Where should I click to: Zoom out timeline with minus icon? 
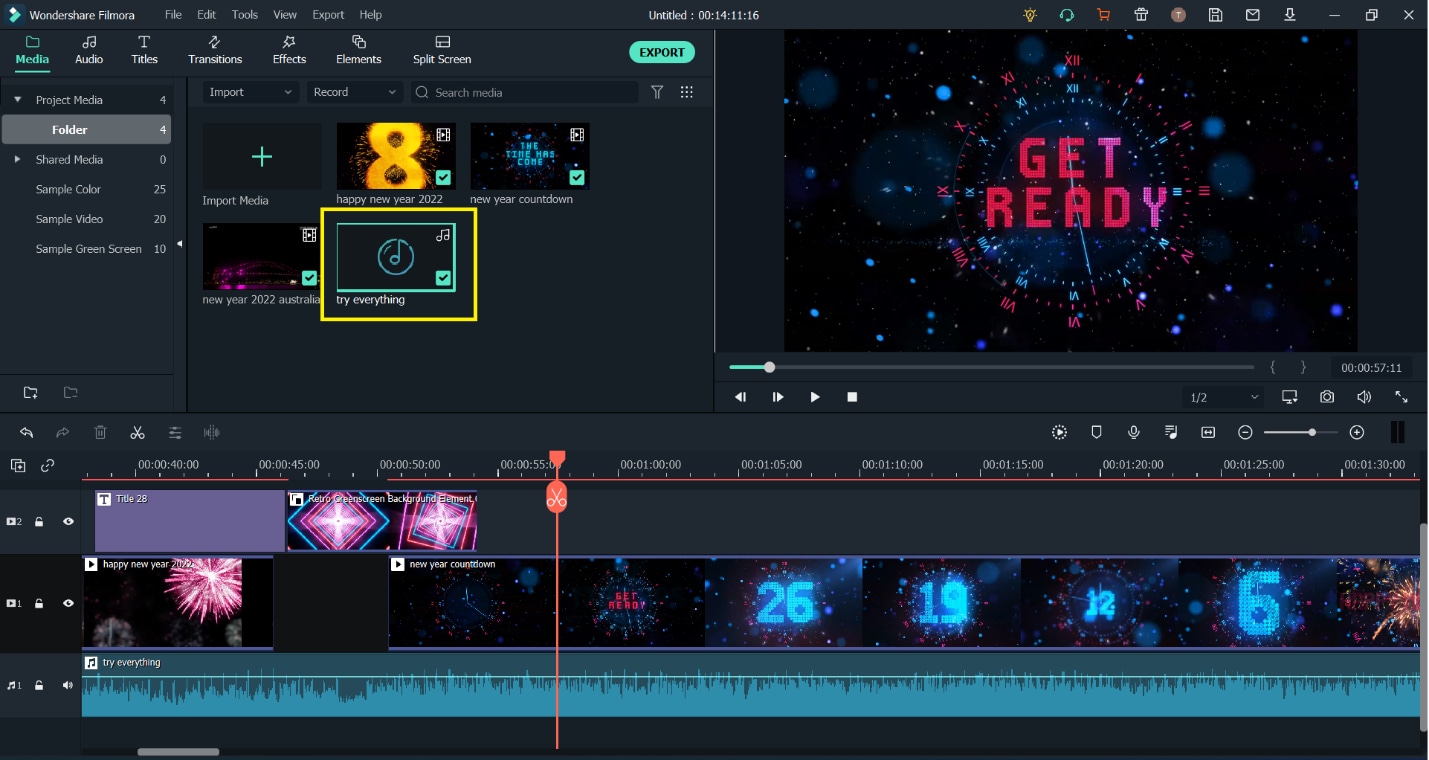click(x=1245, y=432)
